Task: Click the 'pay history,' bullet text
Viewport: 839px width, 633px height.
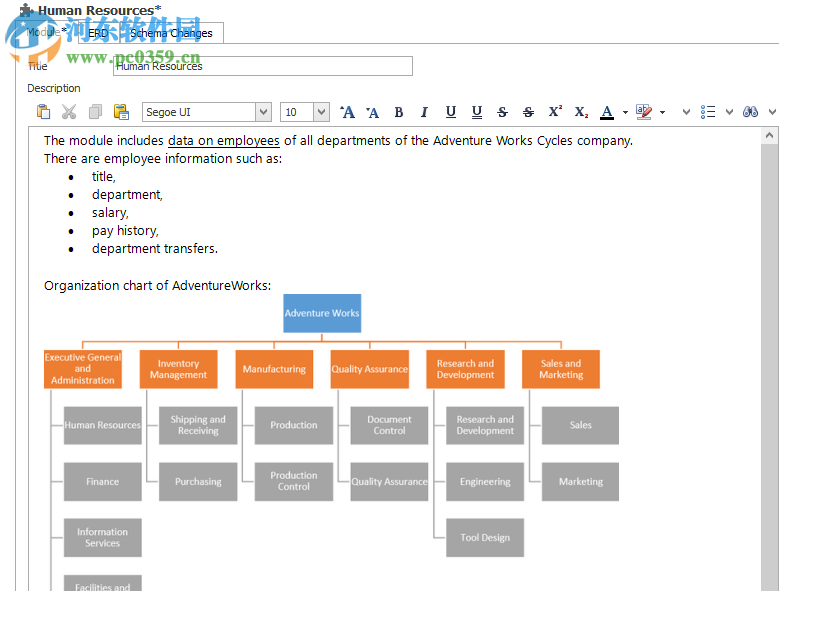Action: 125,231
